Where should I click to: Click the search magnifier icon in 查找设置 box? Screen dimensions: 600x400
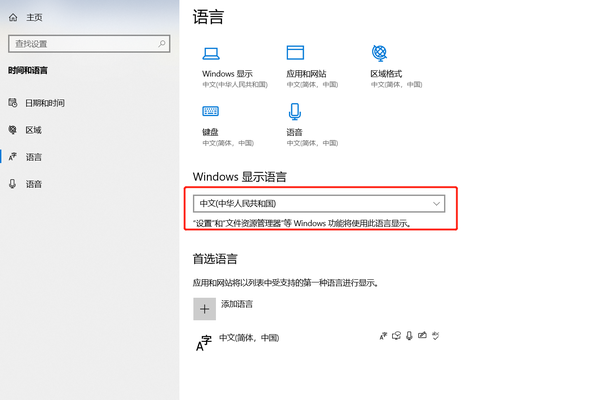click(162, 44)
